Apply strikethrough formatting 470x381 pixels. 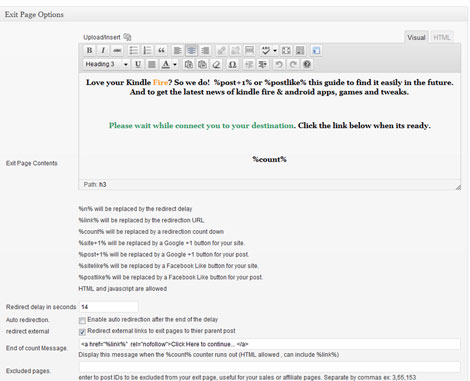(117, 50)
